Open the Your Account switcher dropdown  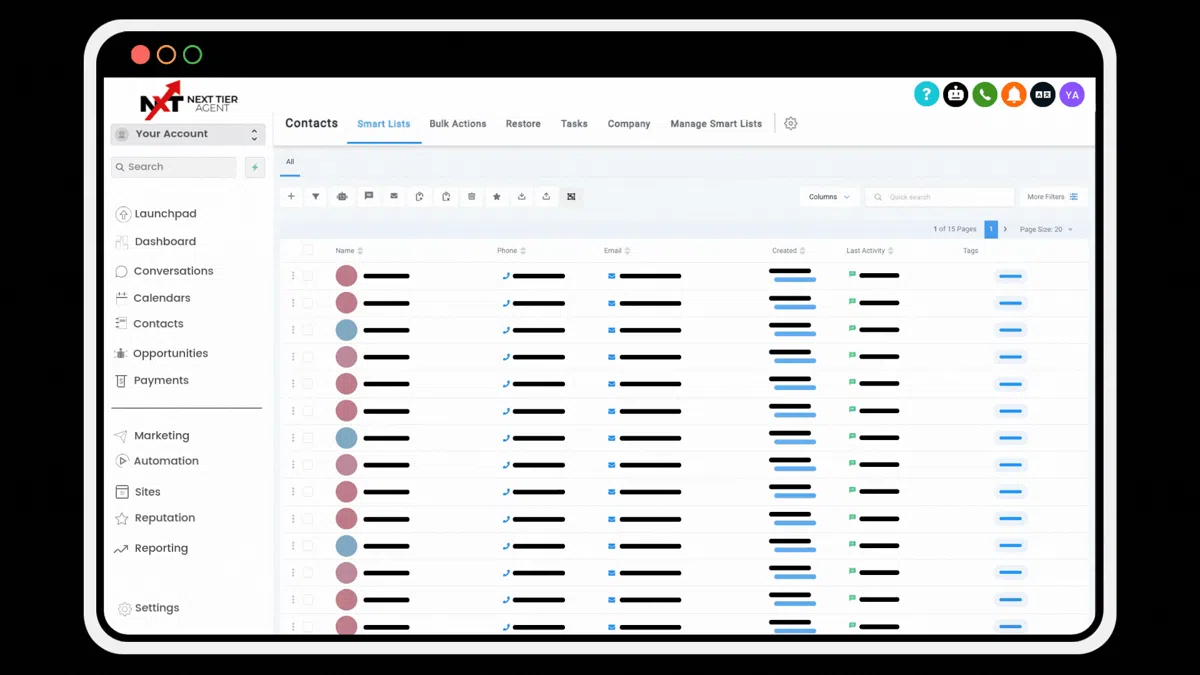point(187,134)
